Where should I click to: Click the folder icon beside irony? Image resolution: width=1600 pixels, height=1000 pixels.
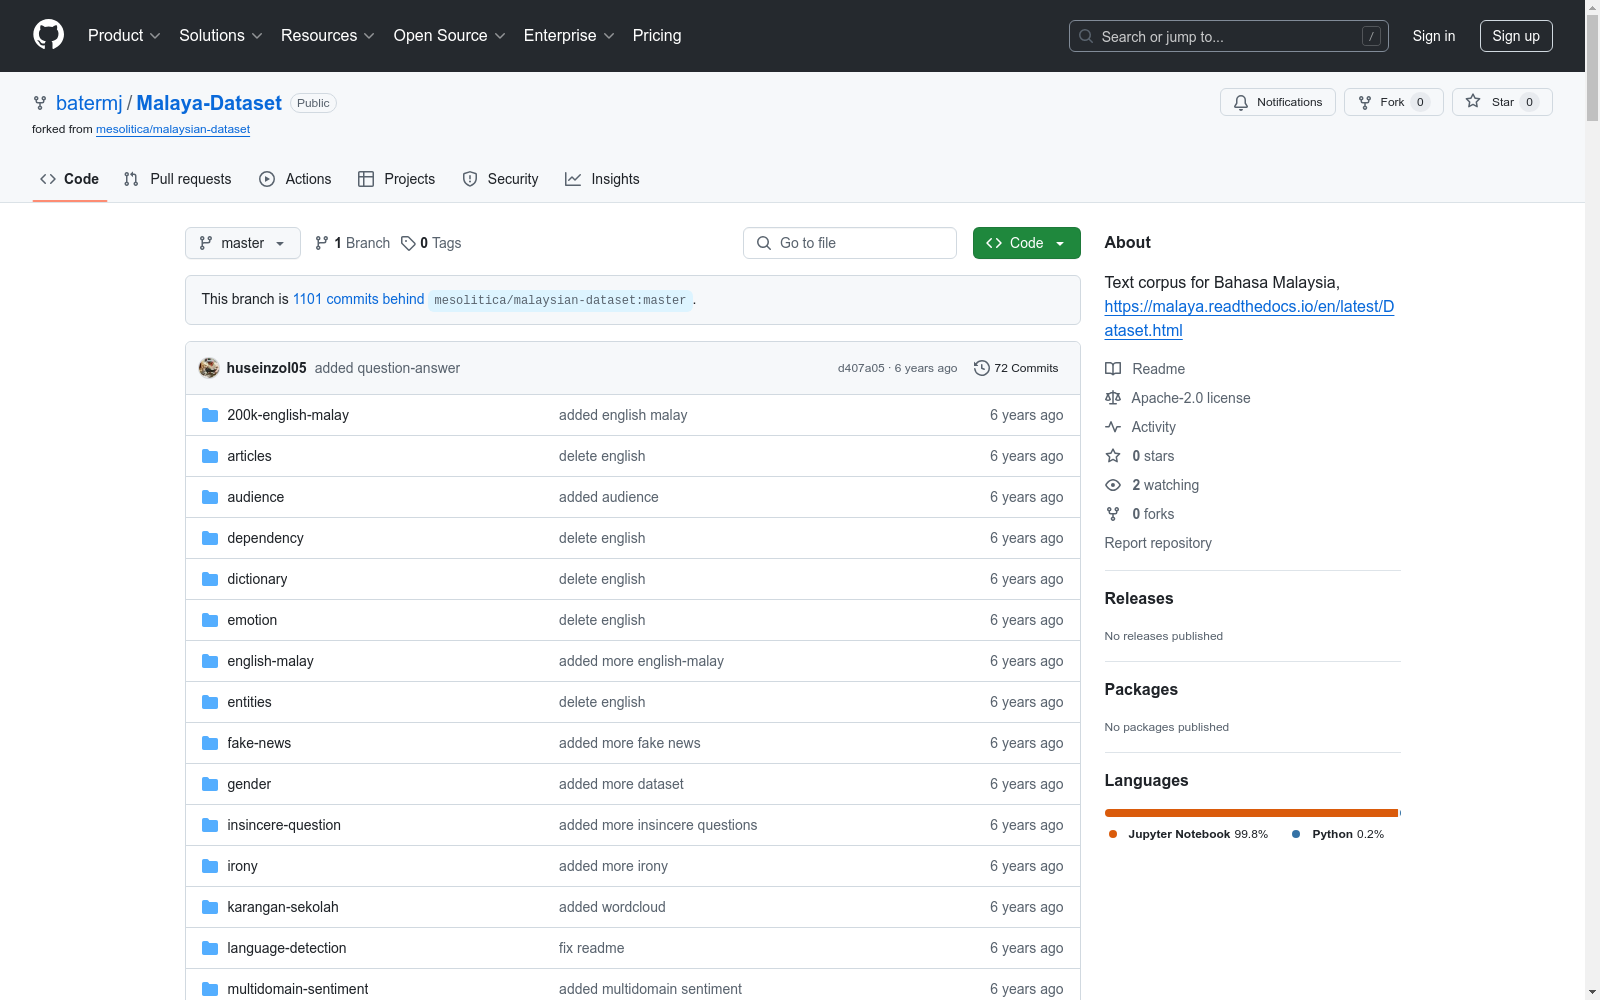[210, 866]
